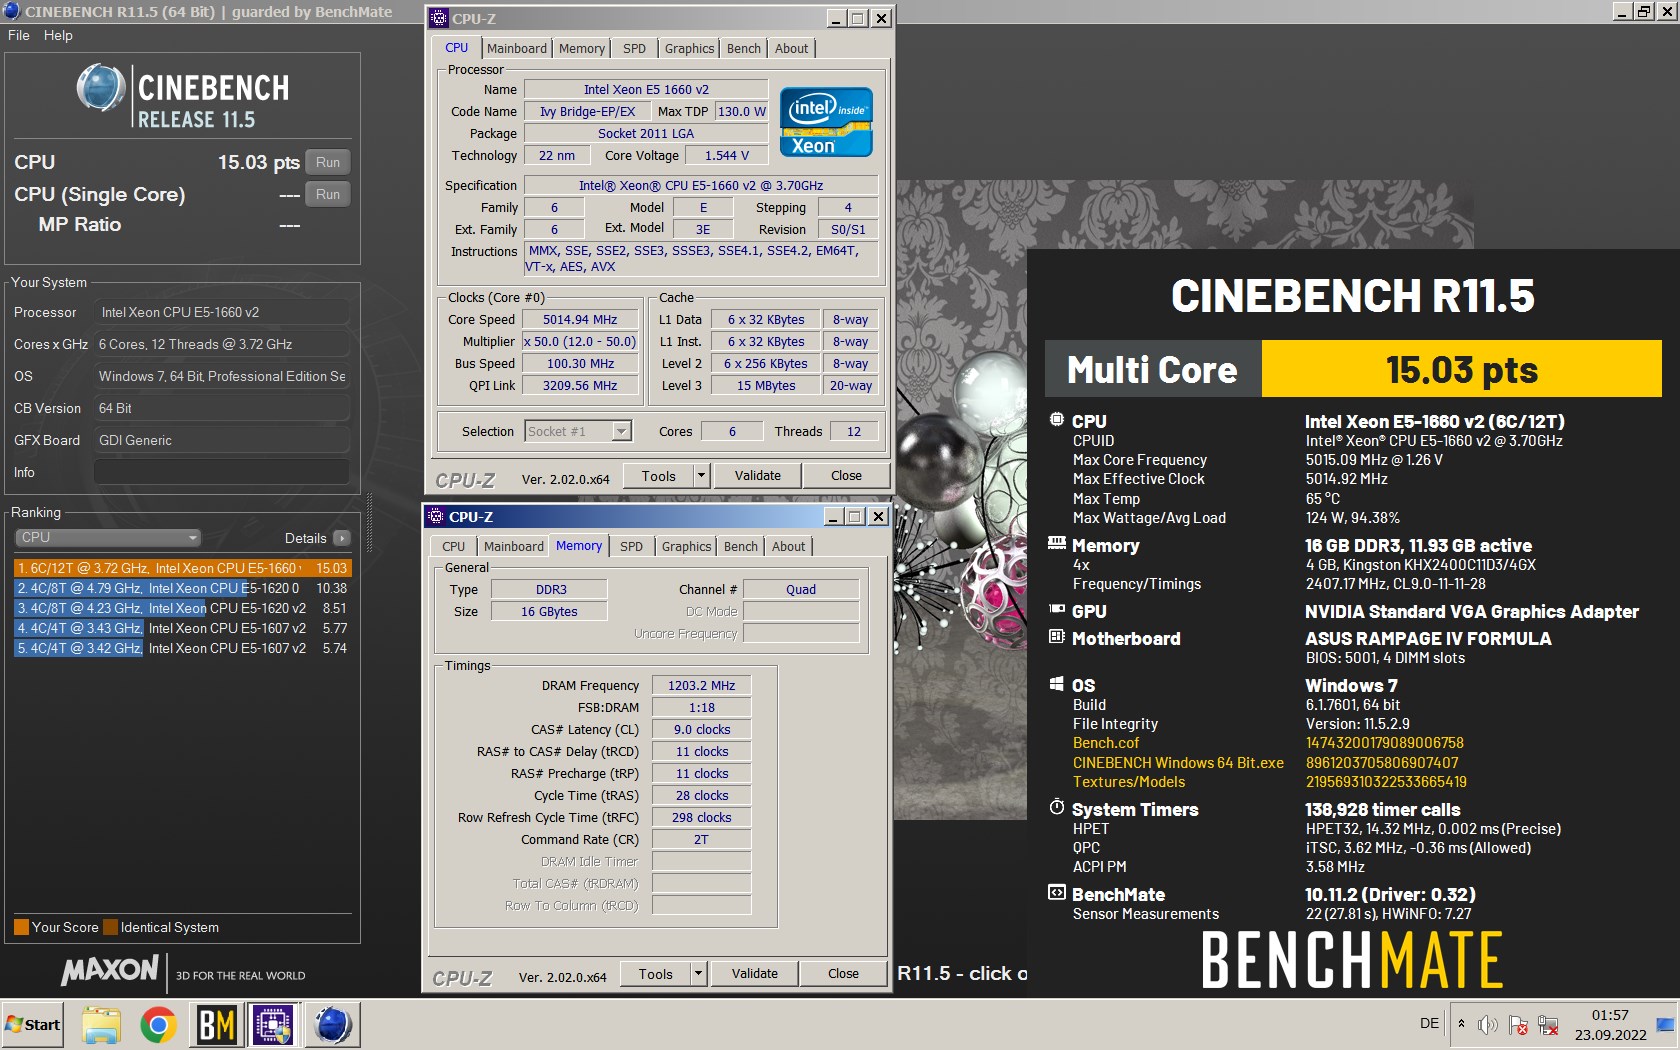This screenshot has width=1680, height=1050.
Task: Expand Tools dropdown arrow in top CPU-Z window
Action: coord(702,476)
